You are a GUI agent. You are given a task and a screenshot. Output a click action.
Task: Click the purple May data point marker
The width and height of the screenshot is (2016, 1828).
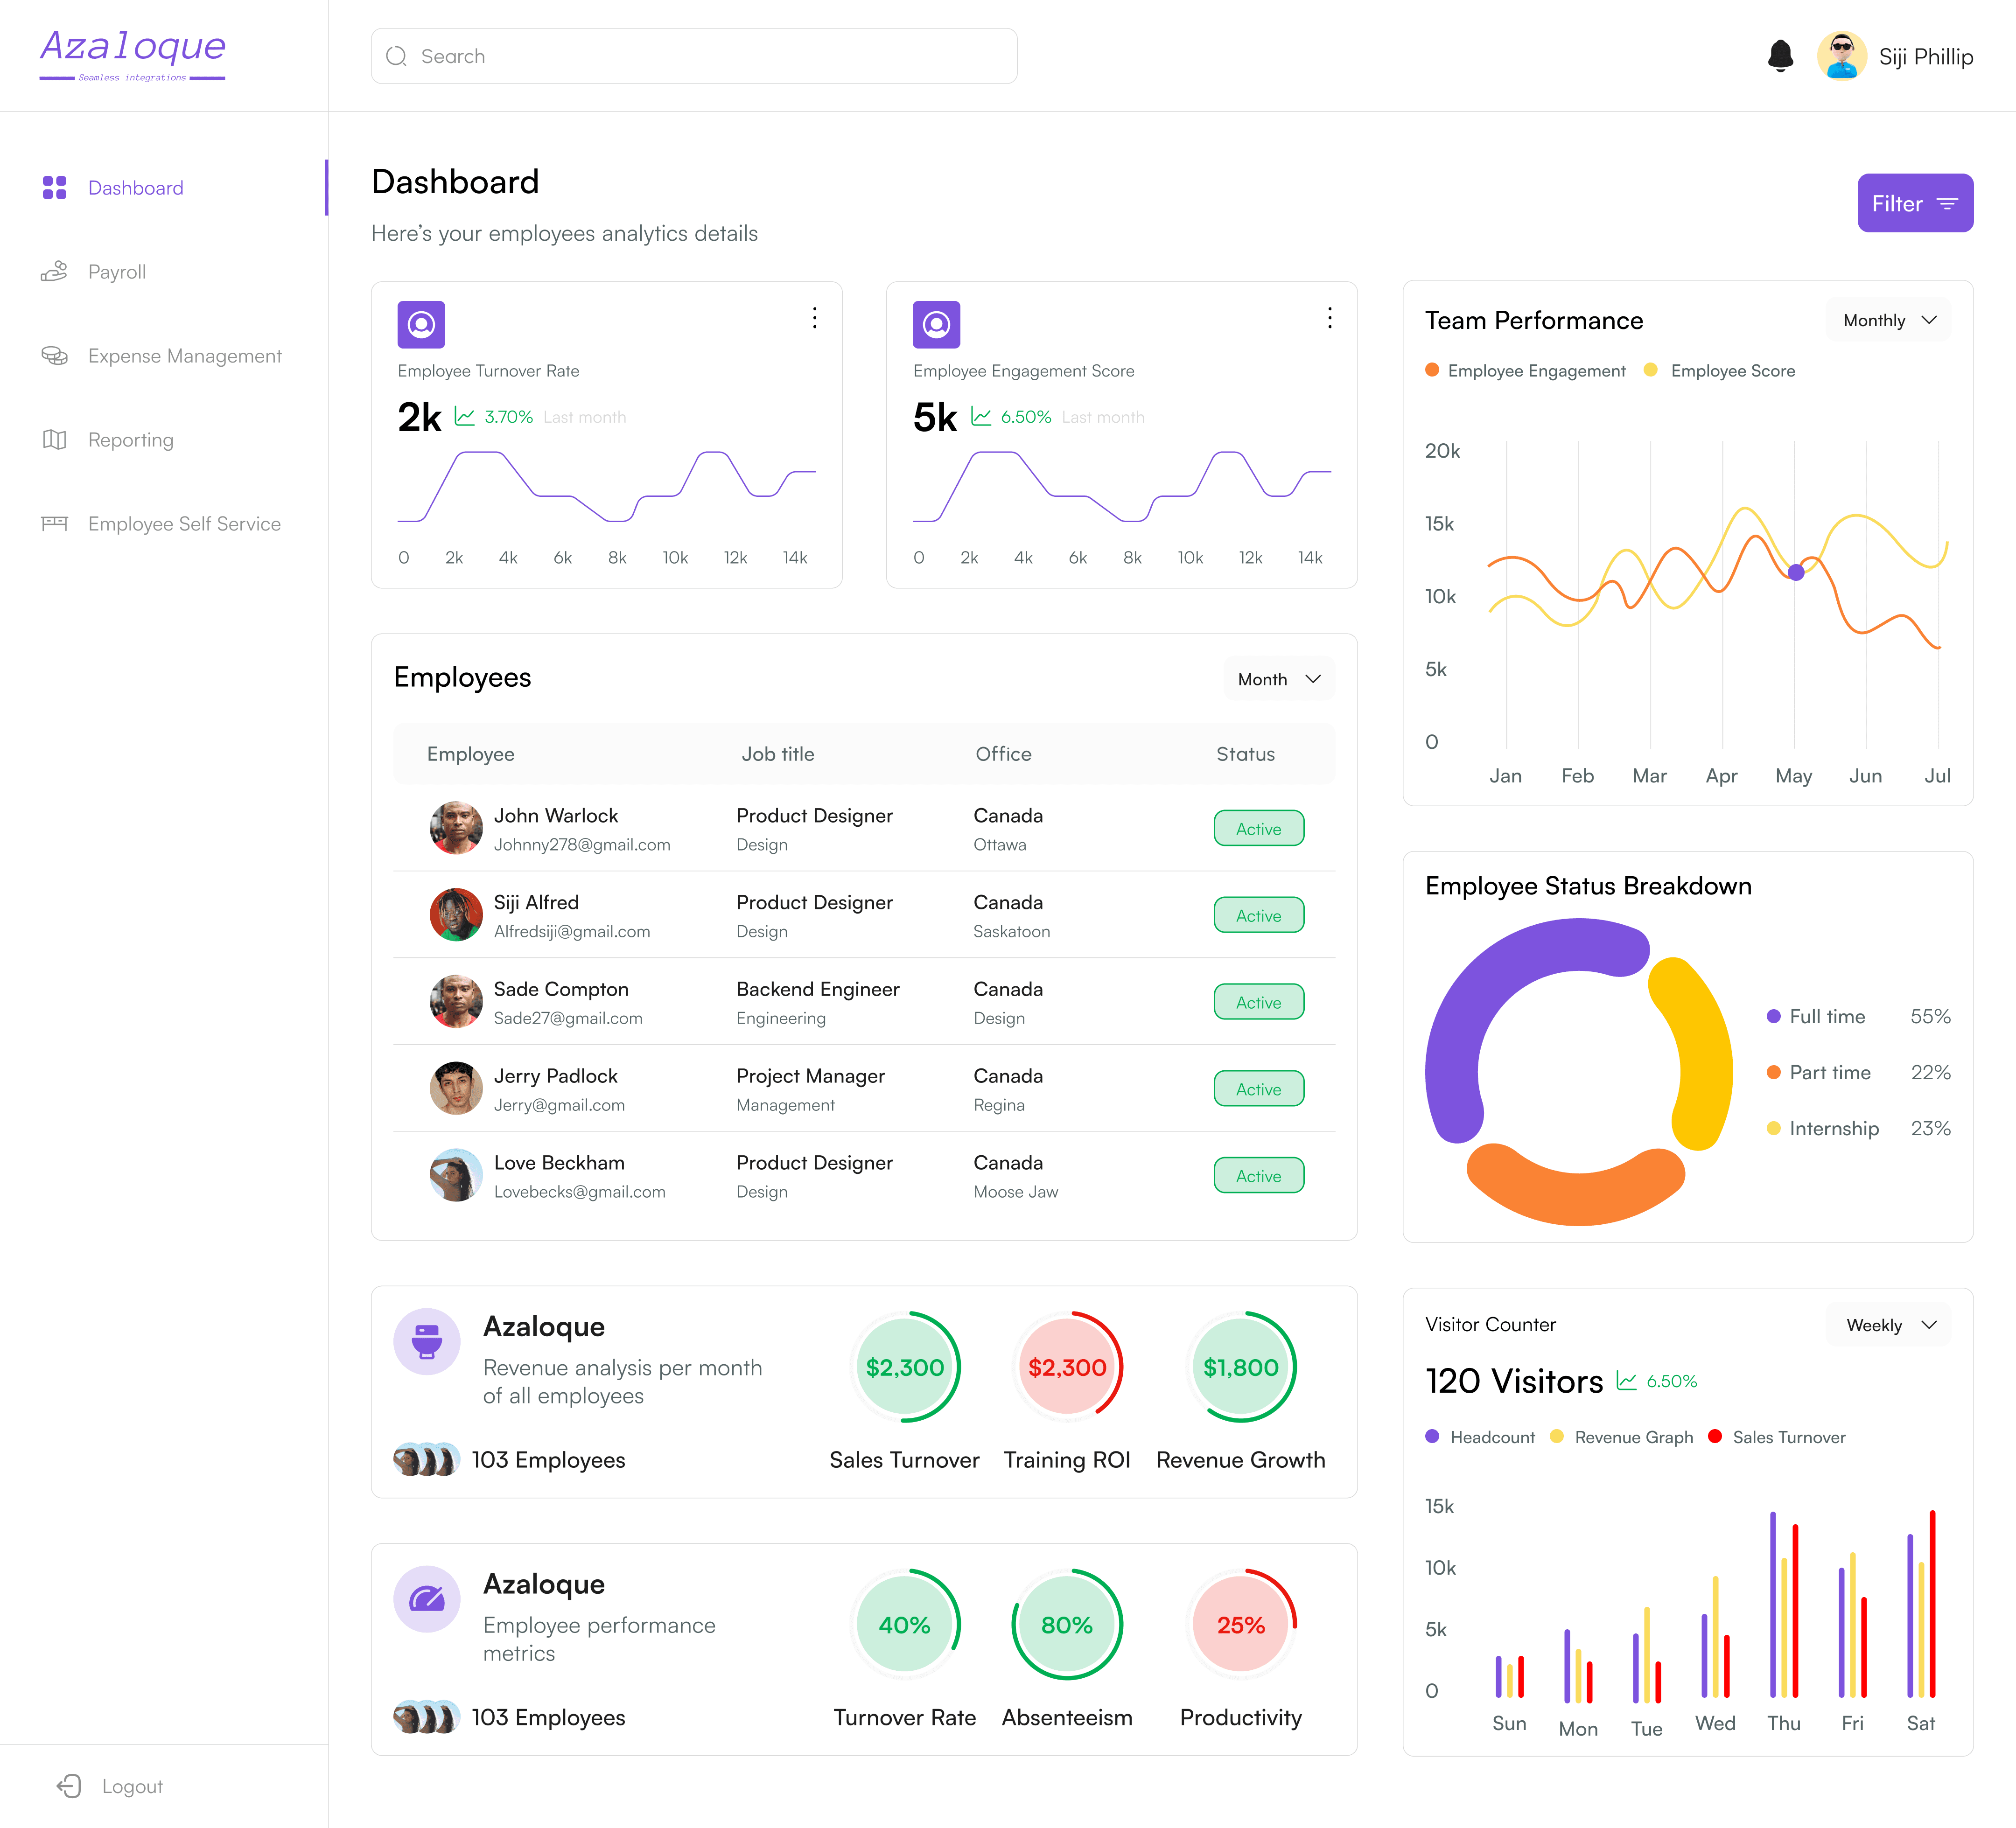pyautogui.click(x=1796, y=572)
